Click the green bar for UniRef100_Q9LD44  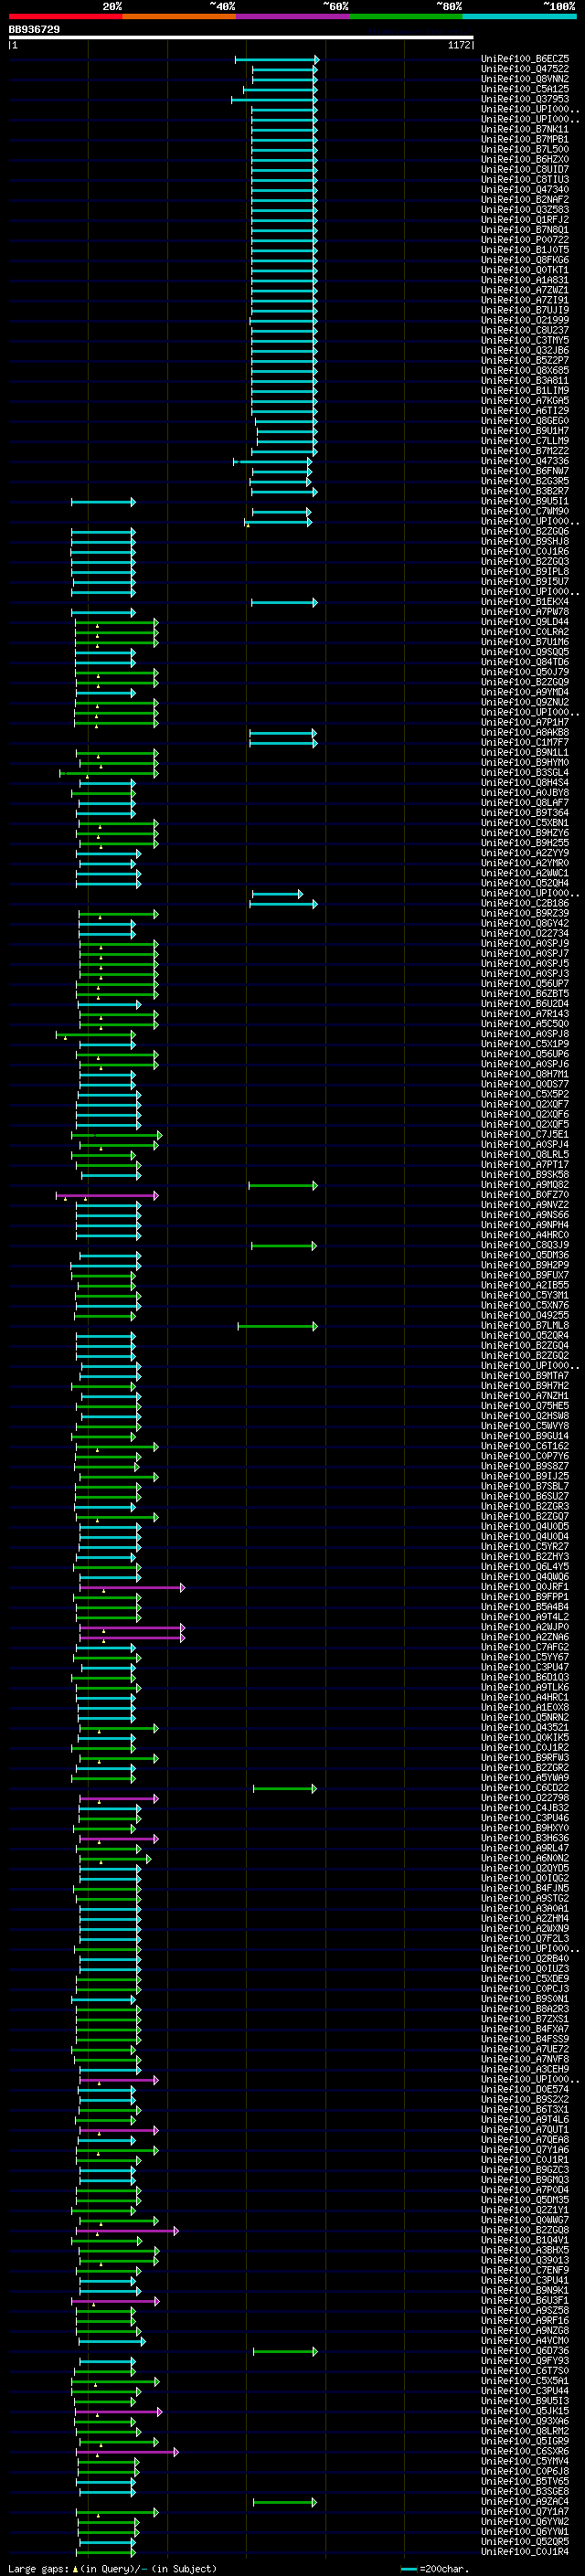tap(117, 623)
